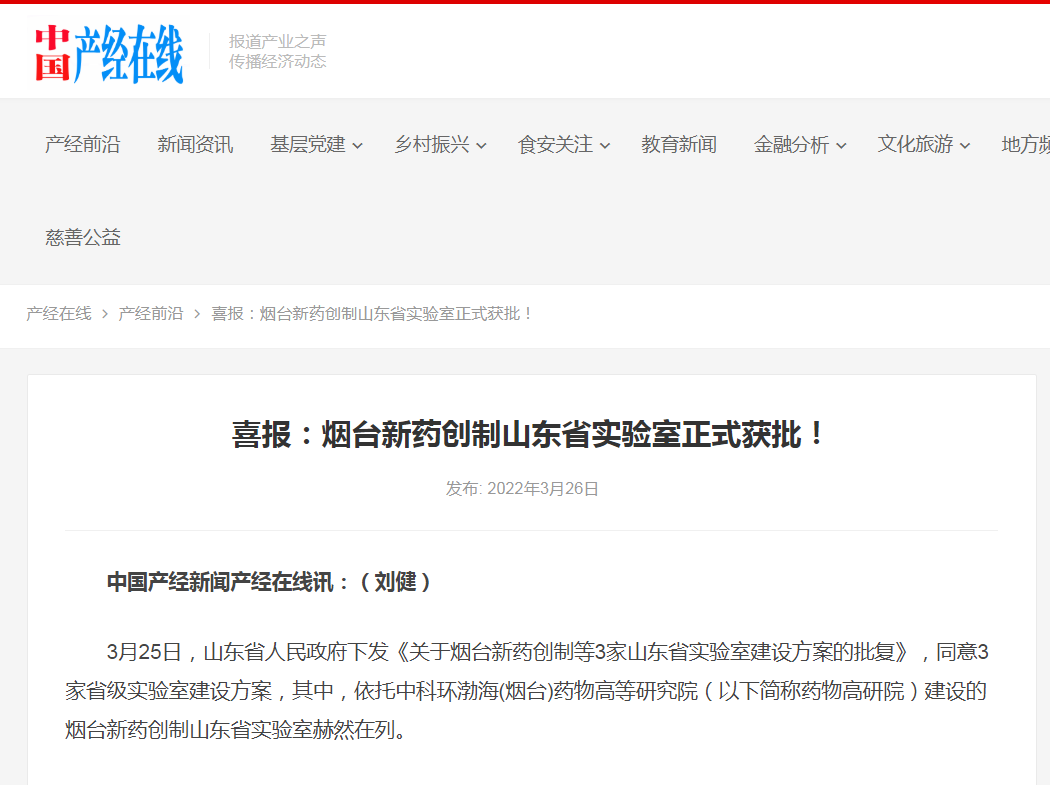
Task: Click the breadcrumb article title 喜报
Action: [x=372, y=314]
